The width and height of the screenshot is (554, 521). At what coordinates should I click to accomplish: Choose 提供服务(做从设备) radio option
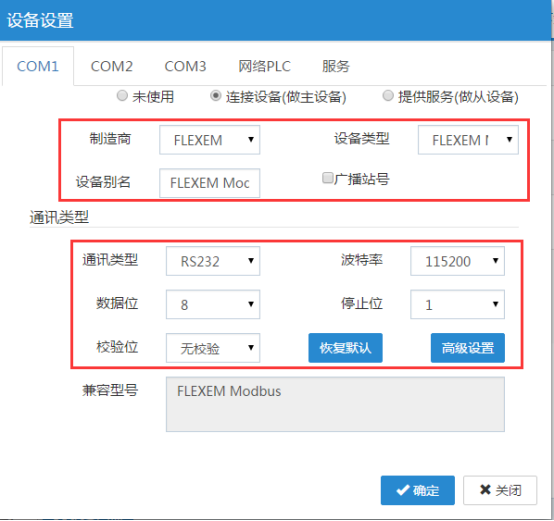(388, 96)
